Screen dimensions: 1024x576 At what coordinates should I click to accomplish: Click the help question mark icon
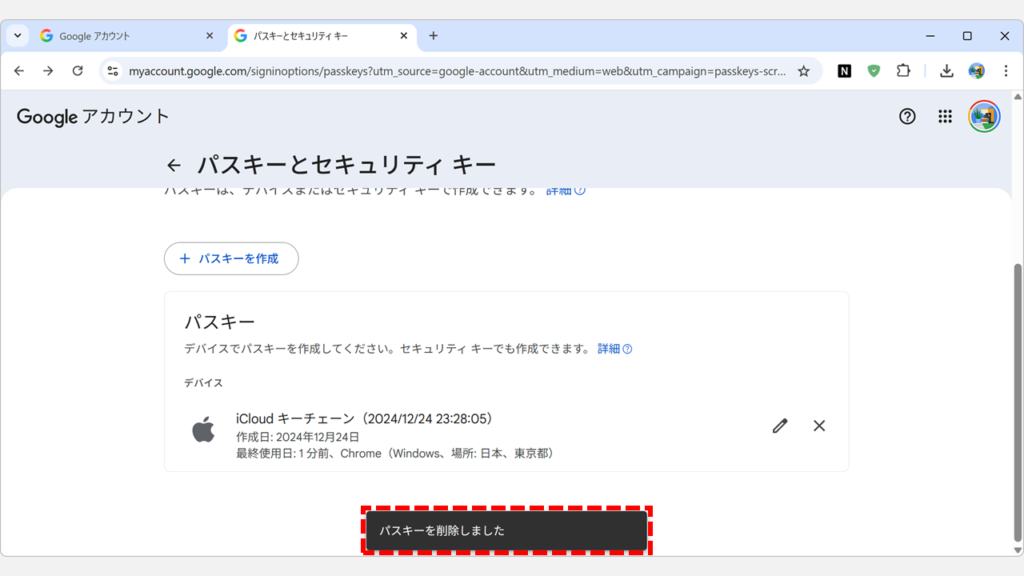click(x=906, y=117)
